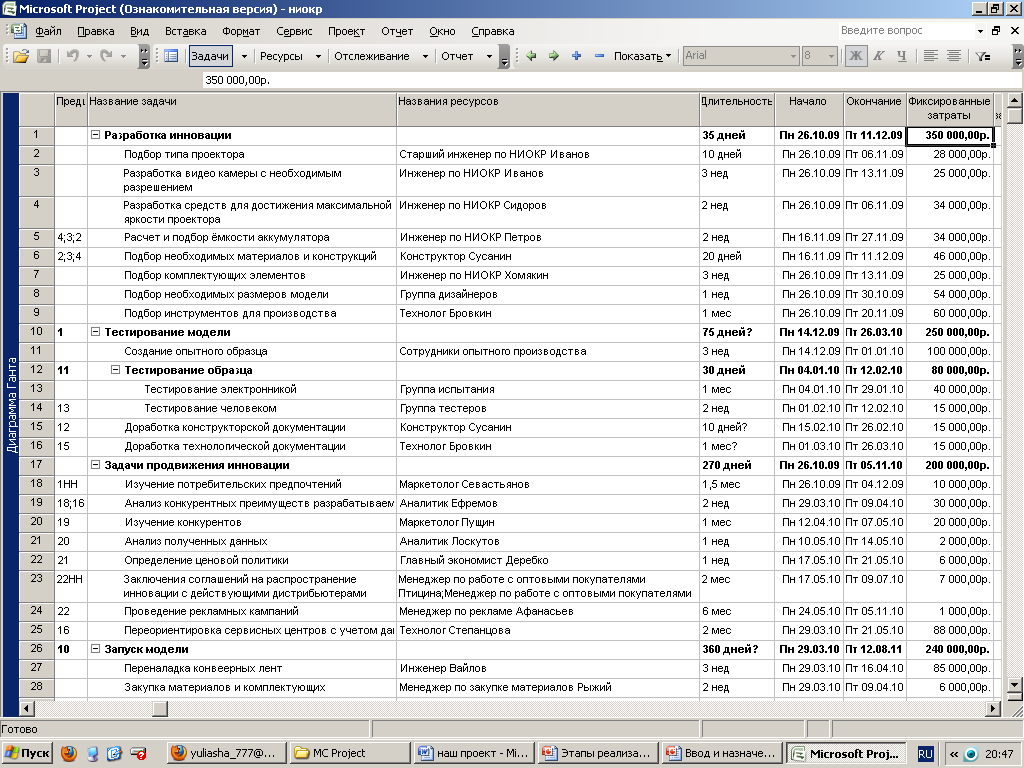1024x768 pixels.
Task: Click the Задачи guide button
Action: coord(210,56)
